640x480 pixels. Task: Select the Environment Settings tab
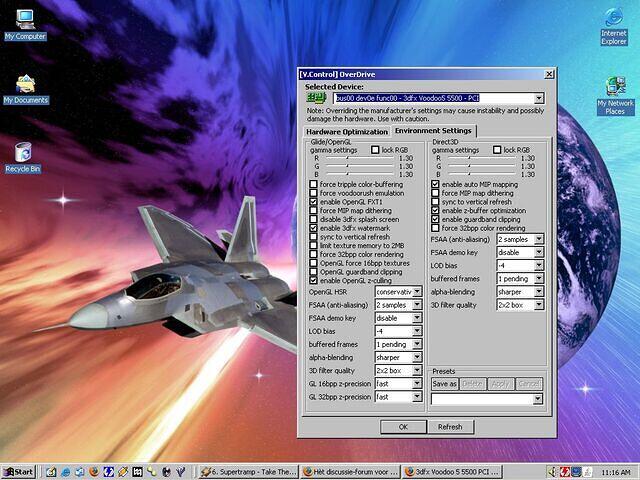[433, 131]
